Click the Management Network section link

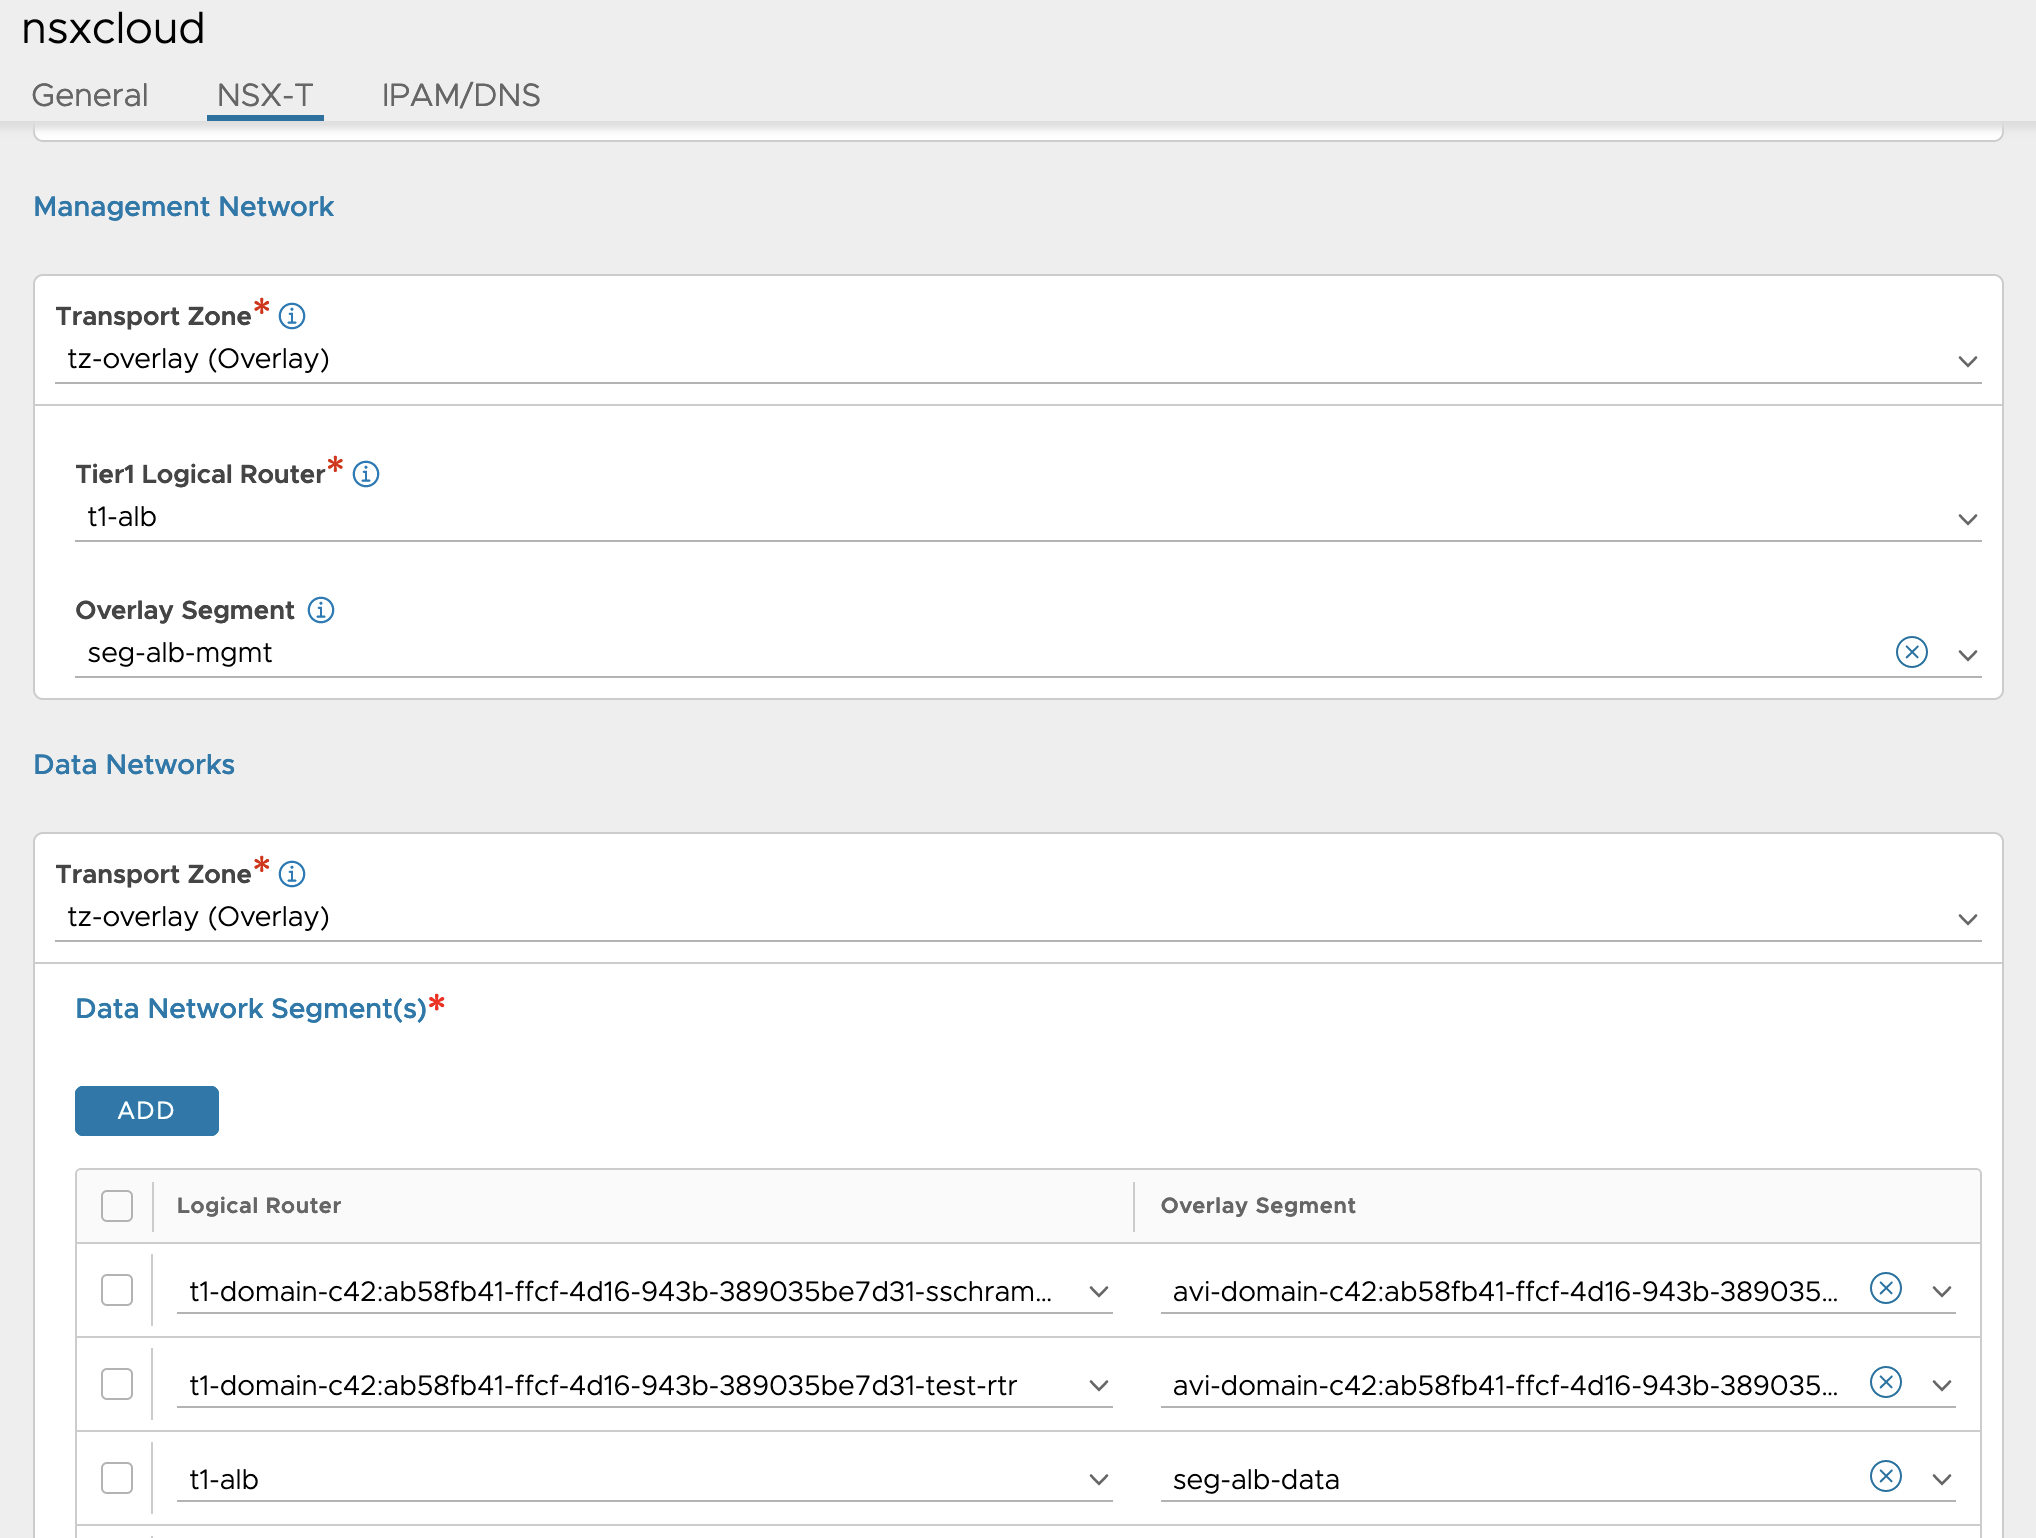[x=183, y=207]
